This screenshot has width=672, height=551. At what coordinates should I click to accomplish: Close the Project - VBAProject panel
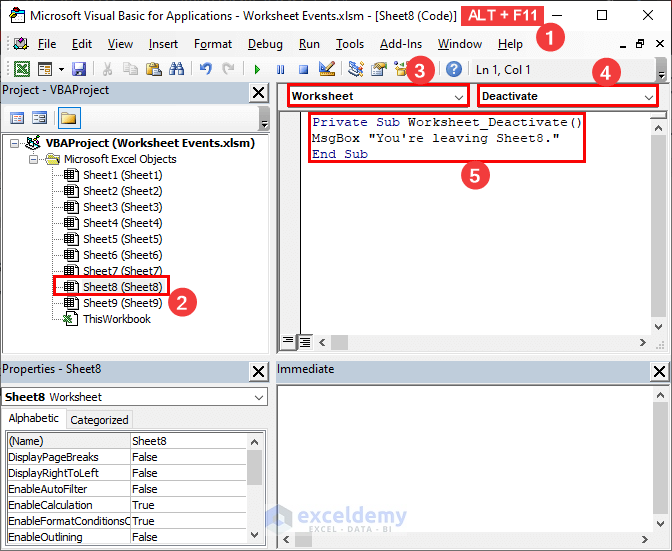pyautogui.click(x=259, y=93)
